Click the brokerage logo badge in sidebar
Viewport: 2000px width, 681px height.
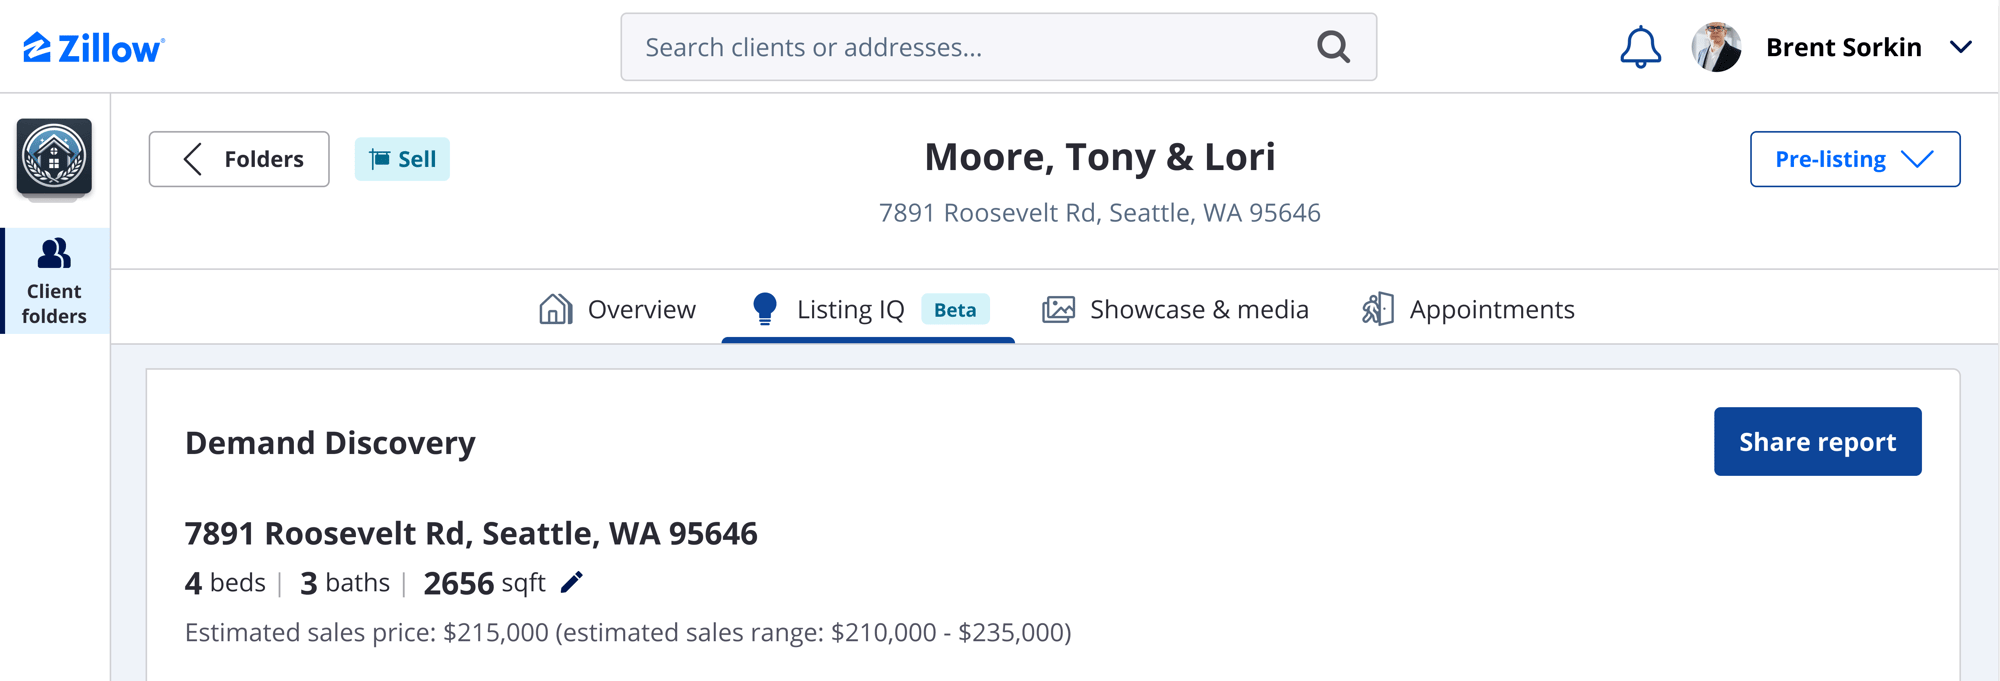click(x=54, y=157)
